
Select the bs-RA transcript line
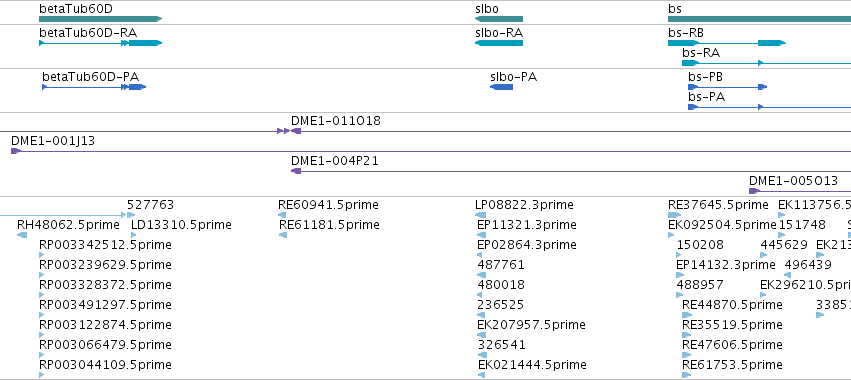tap(766, 63)
